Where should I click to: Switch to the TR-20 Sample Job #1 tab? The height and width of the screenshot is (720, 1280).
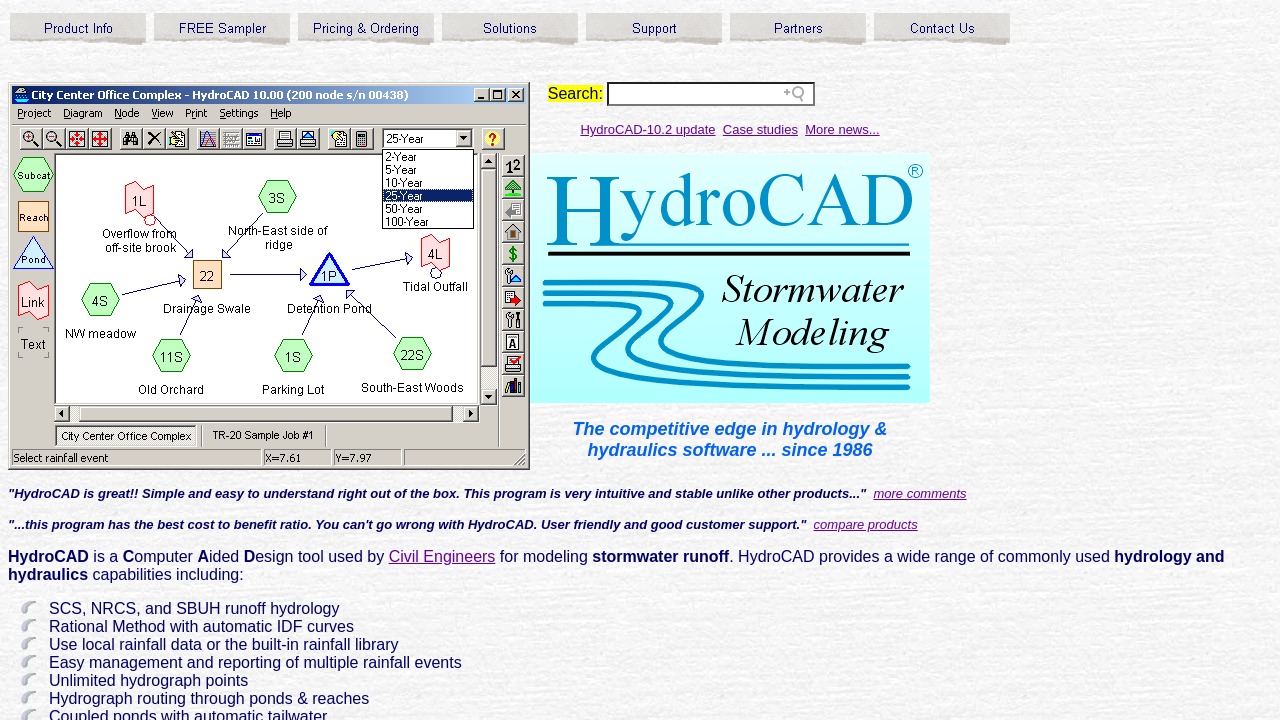click(x=263, y=436)
